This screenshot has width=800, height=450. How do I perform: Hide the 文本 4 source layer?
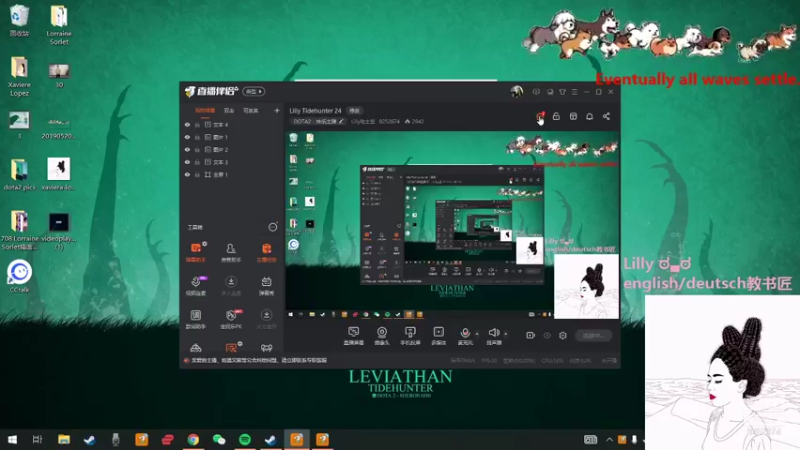coord(187,124)
